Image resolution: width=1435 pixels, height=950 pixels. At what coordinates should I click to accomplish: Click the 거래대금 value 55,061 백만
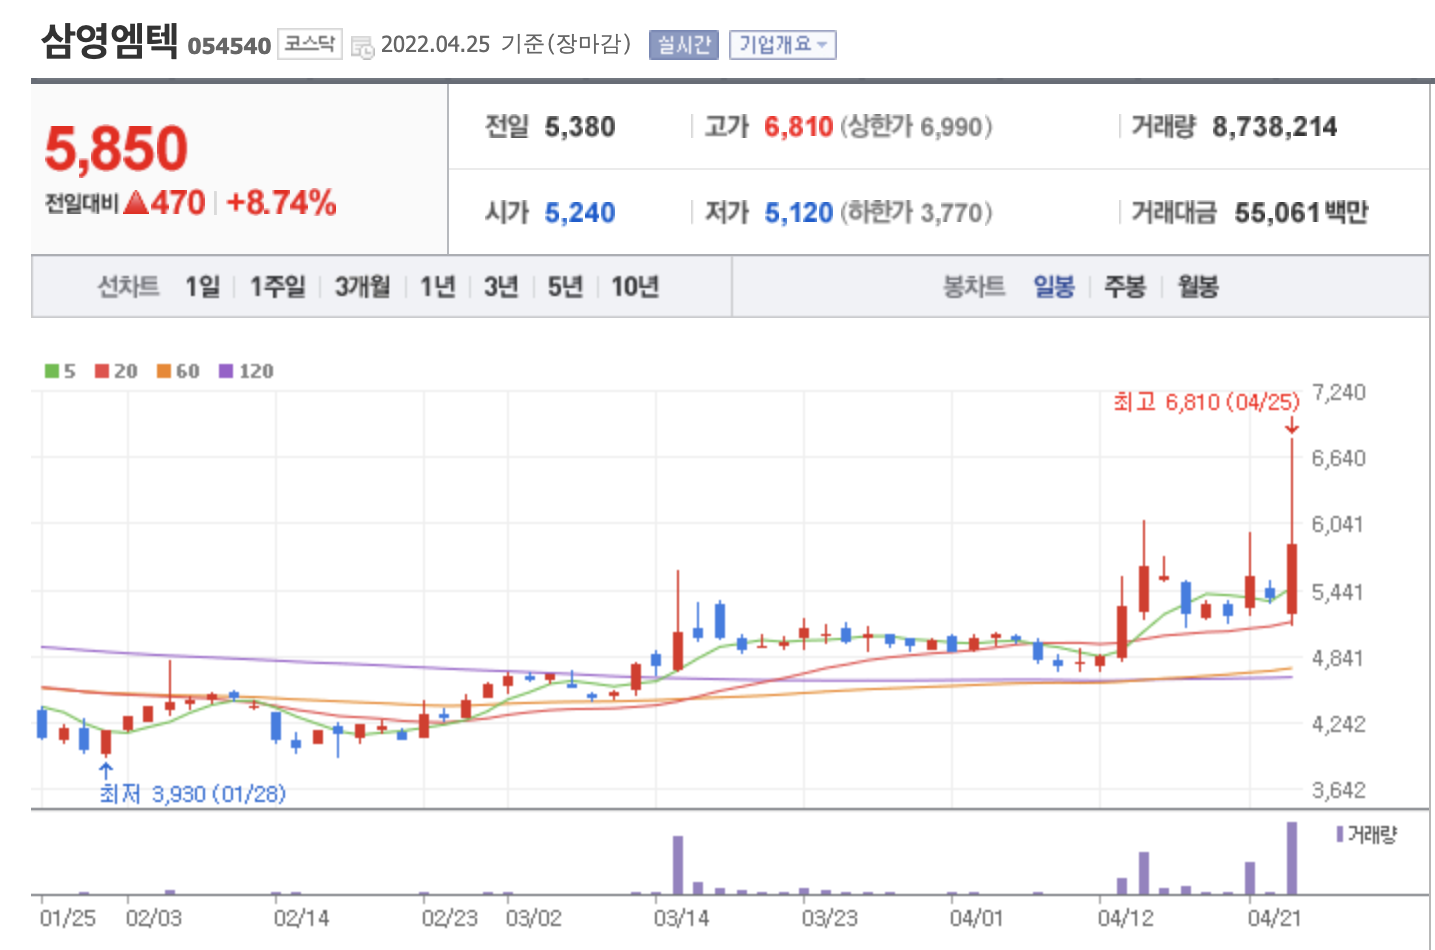click(x=1301, y=213)
